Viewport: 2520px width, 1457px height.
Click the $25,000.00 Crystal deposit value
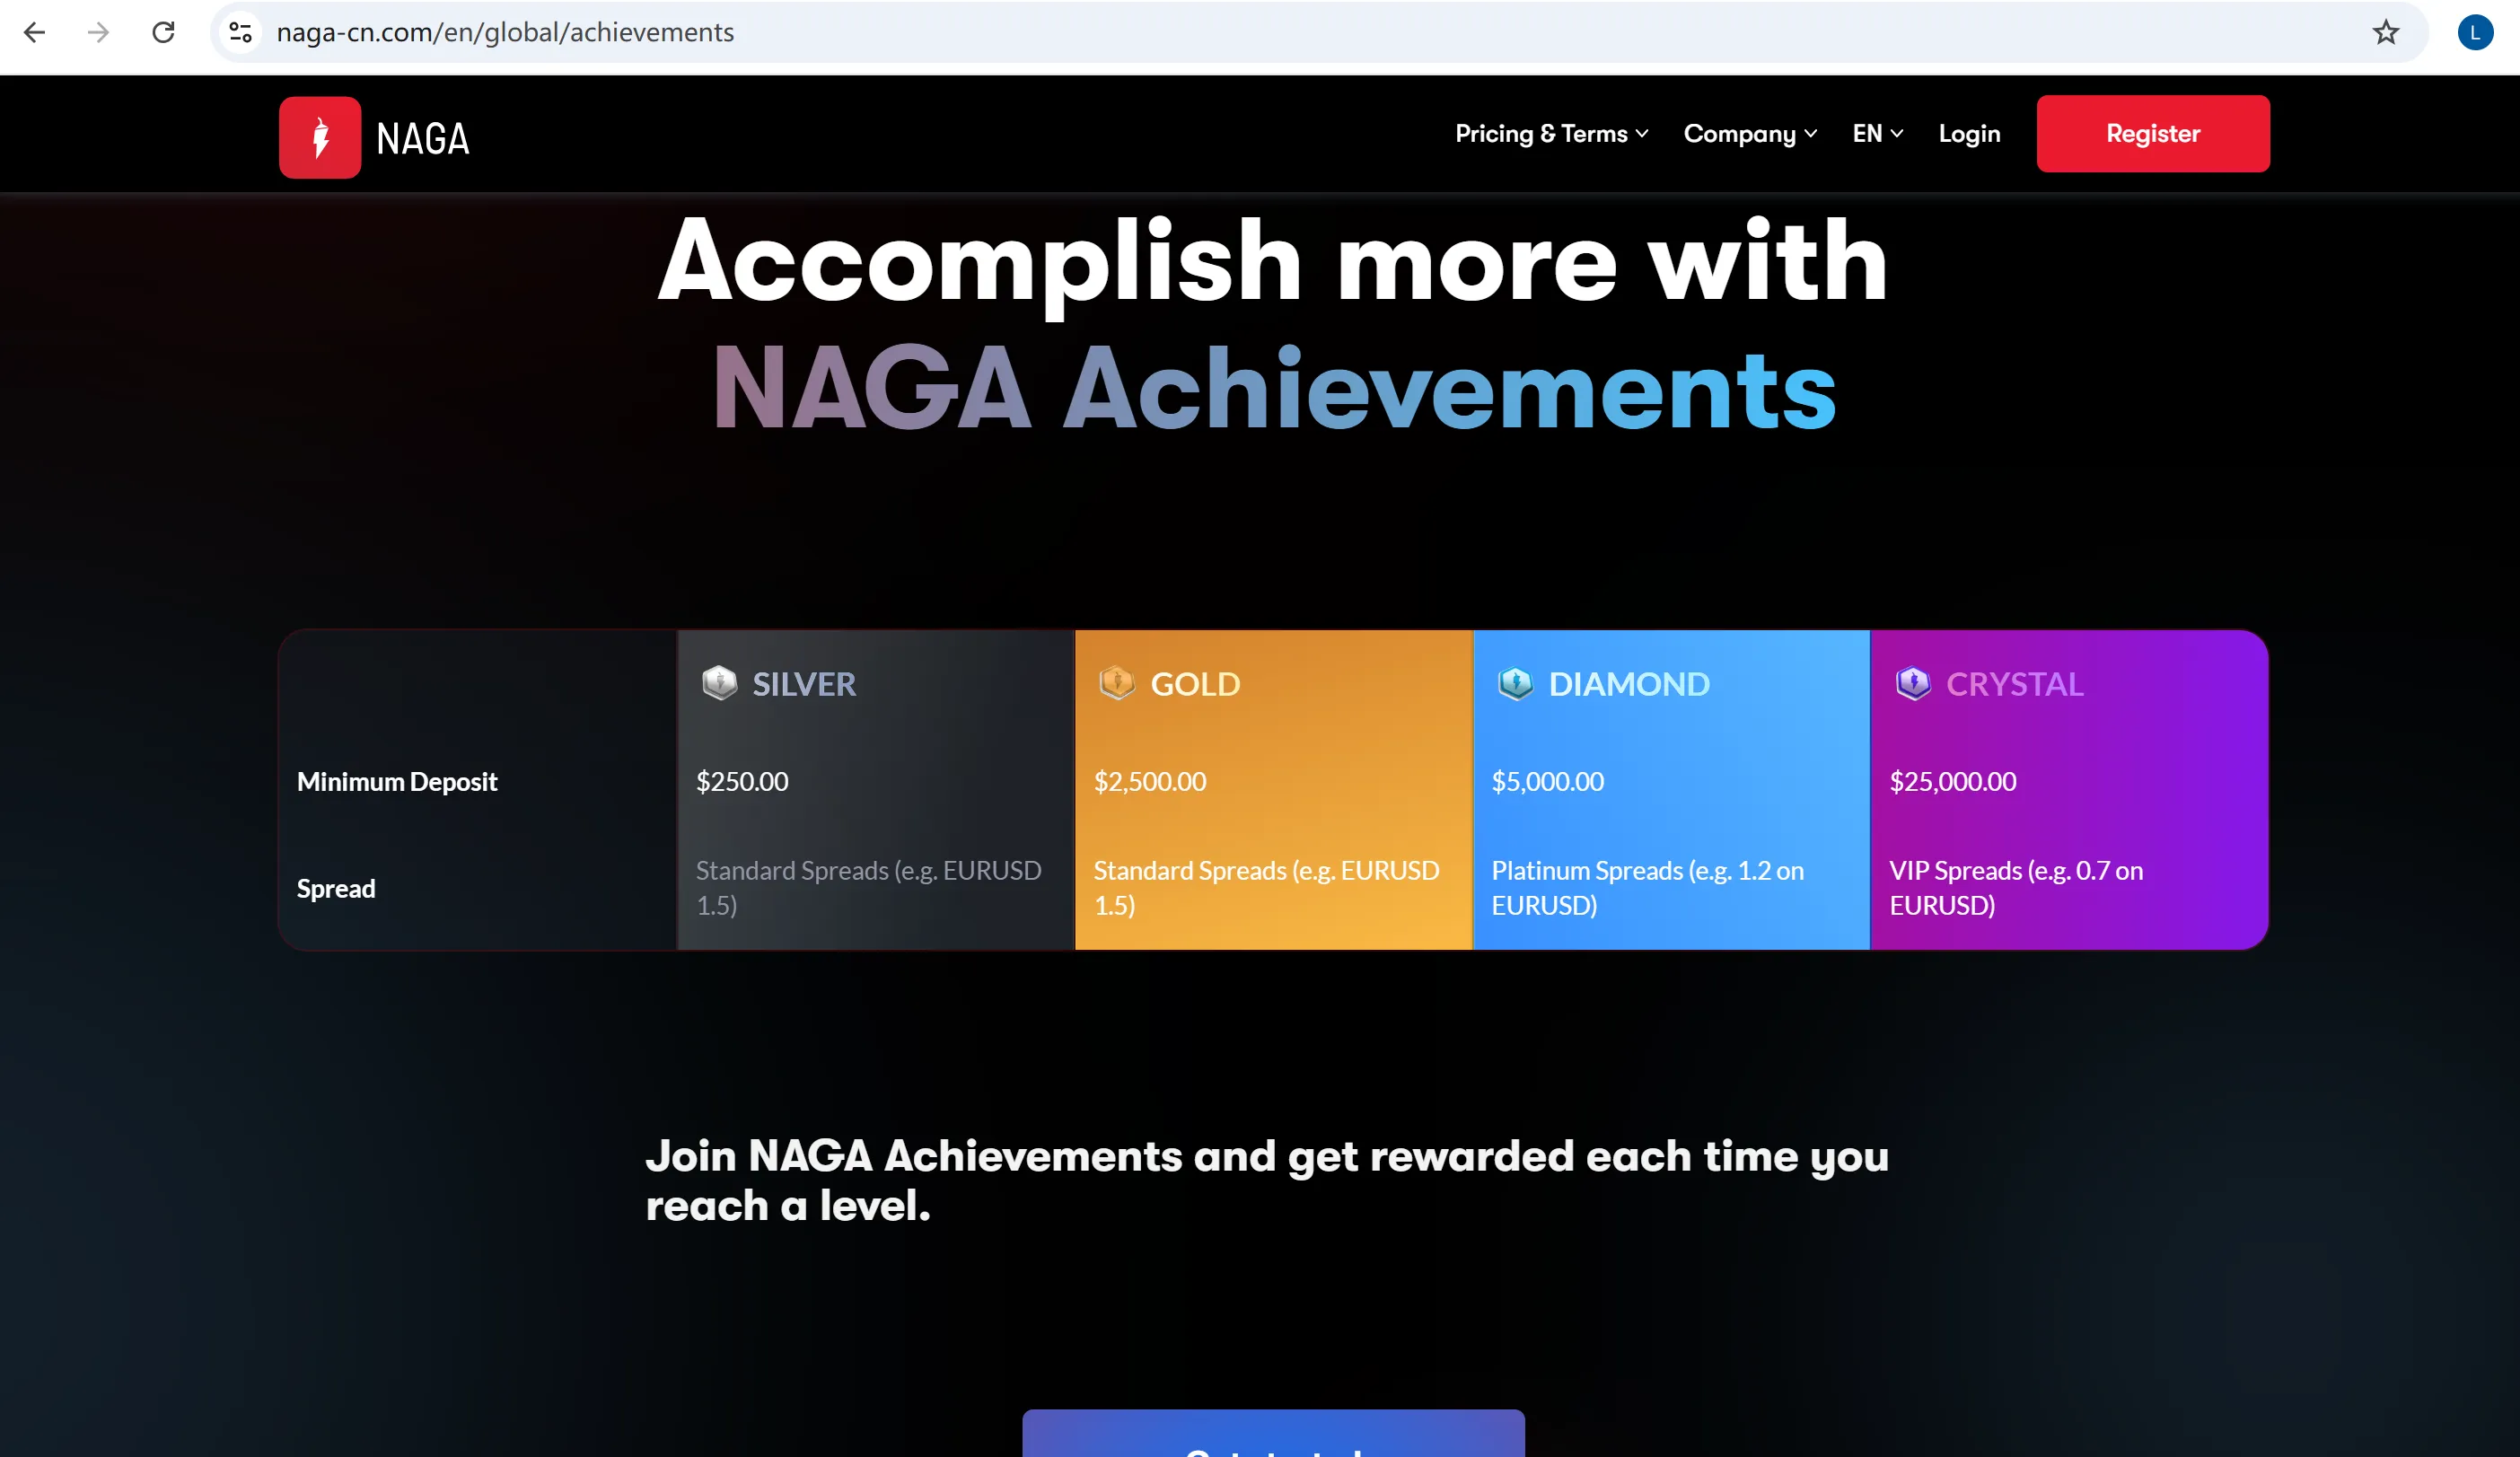pos(1952,781)
